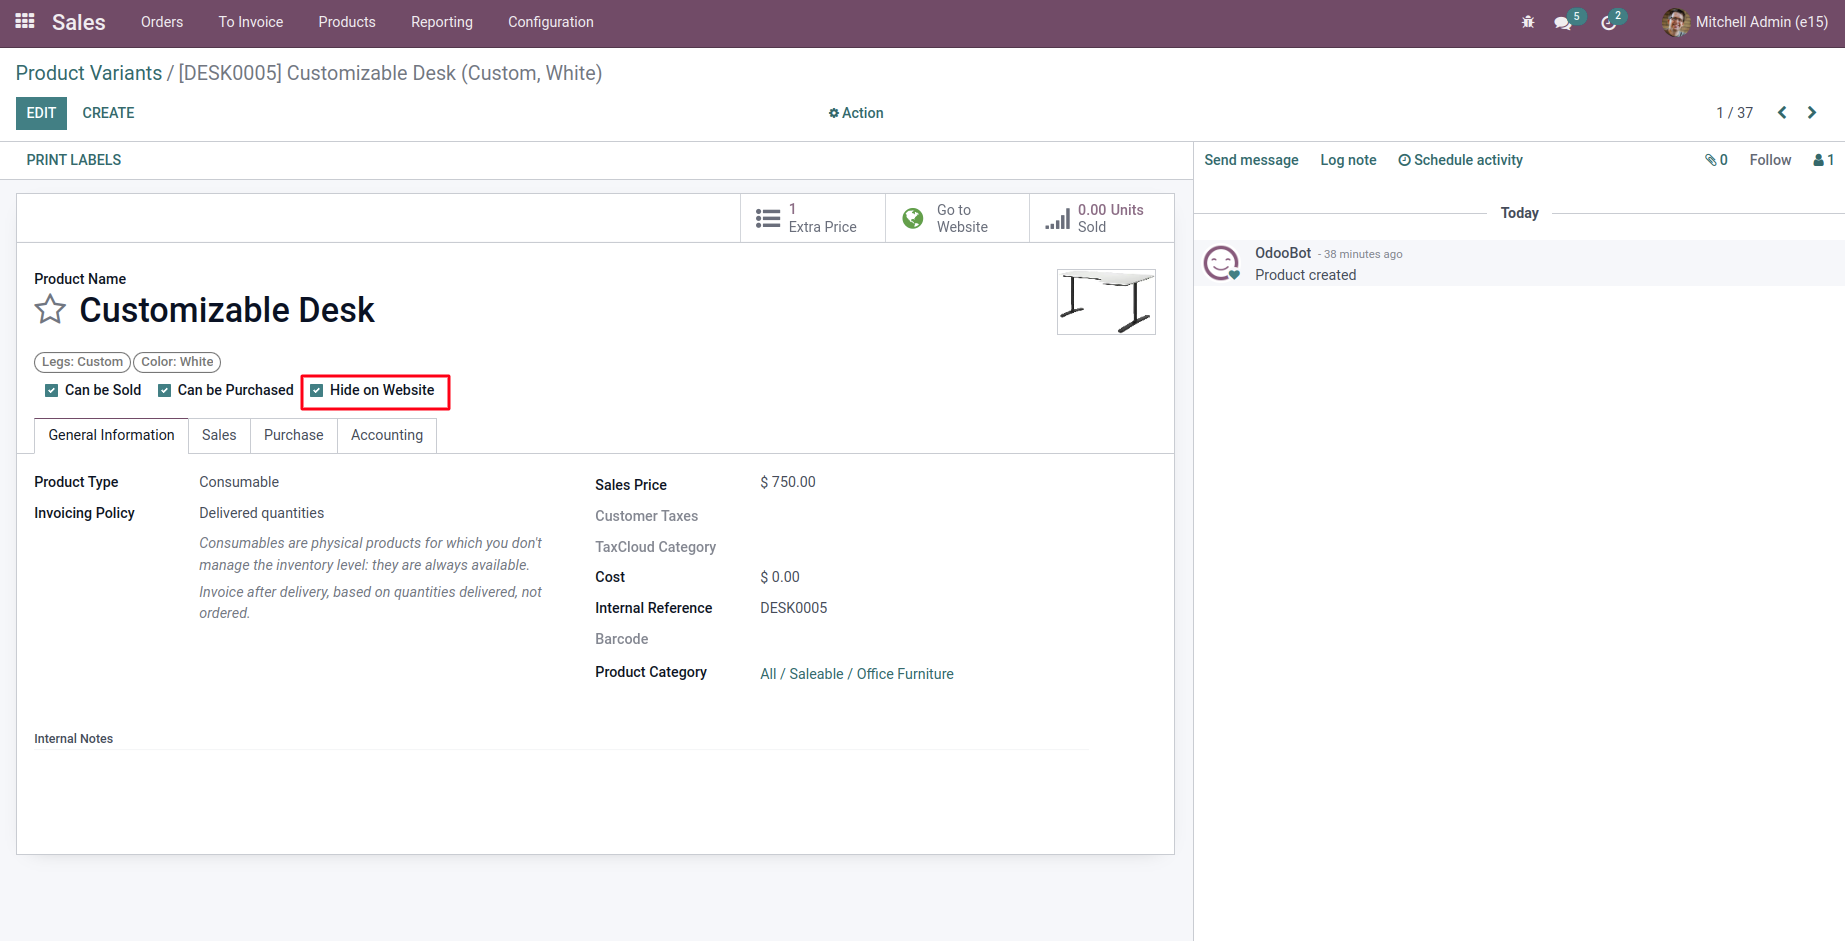The image size is (1845, 941).
Task: Click OdooBot avatar in chatter
Action: tap(1221, 263)
